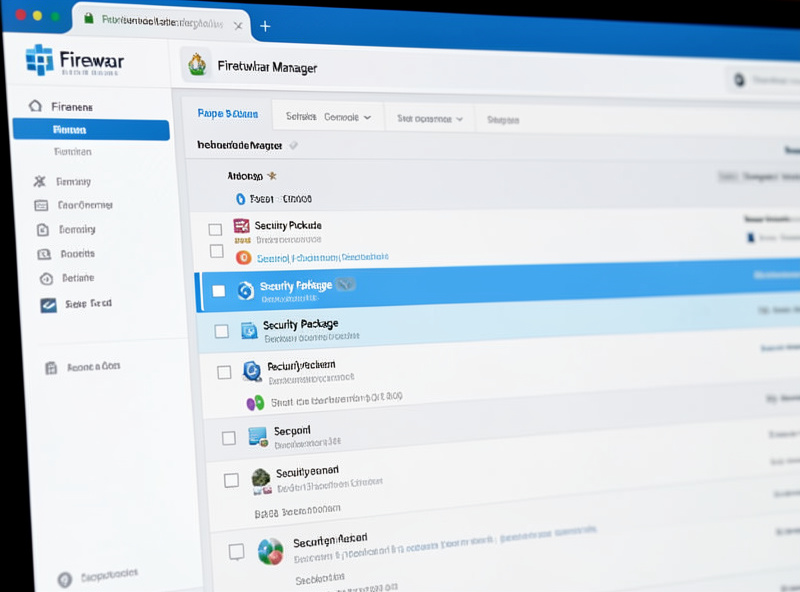Click the Security Pickade title text
The height and width of the screenshot is (592, 800).
(x=288, y=225)
